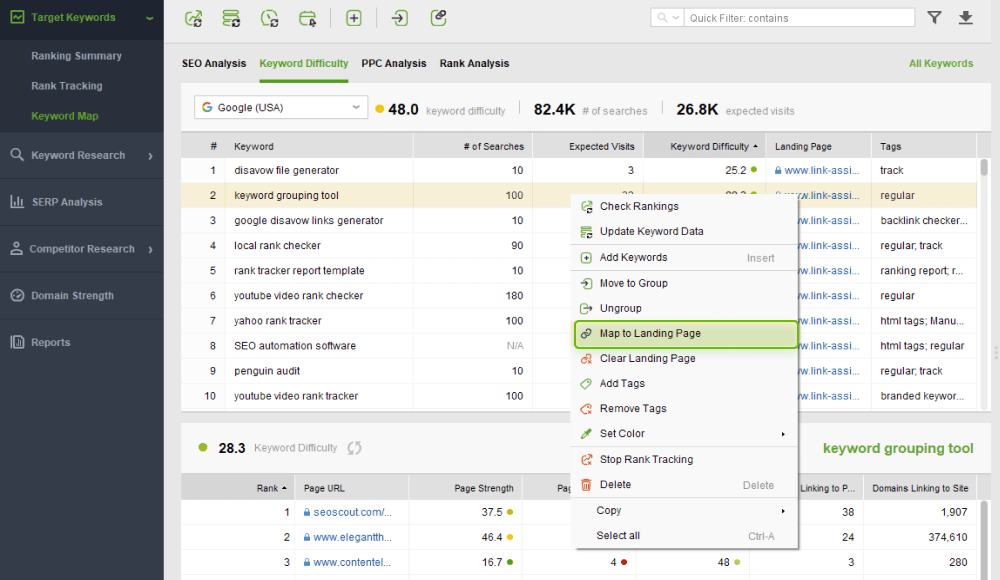Refresh keyword difficulty with the circular arrows icon
Screen dimensions: 1000x580
click(x=355, y=448)
